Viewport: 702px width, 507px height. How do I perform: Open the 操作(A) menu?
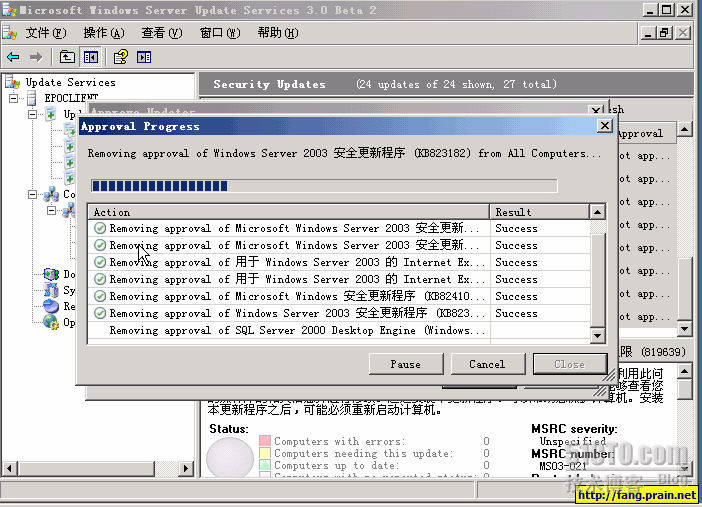[104, 33]
